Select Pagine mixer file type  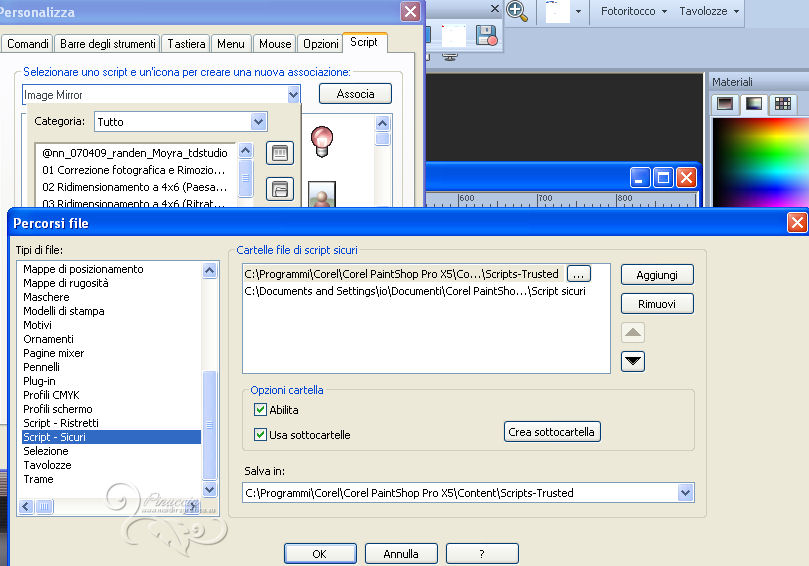point(53,353)
